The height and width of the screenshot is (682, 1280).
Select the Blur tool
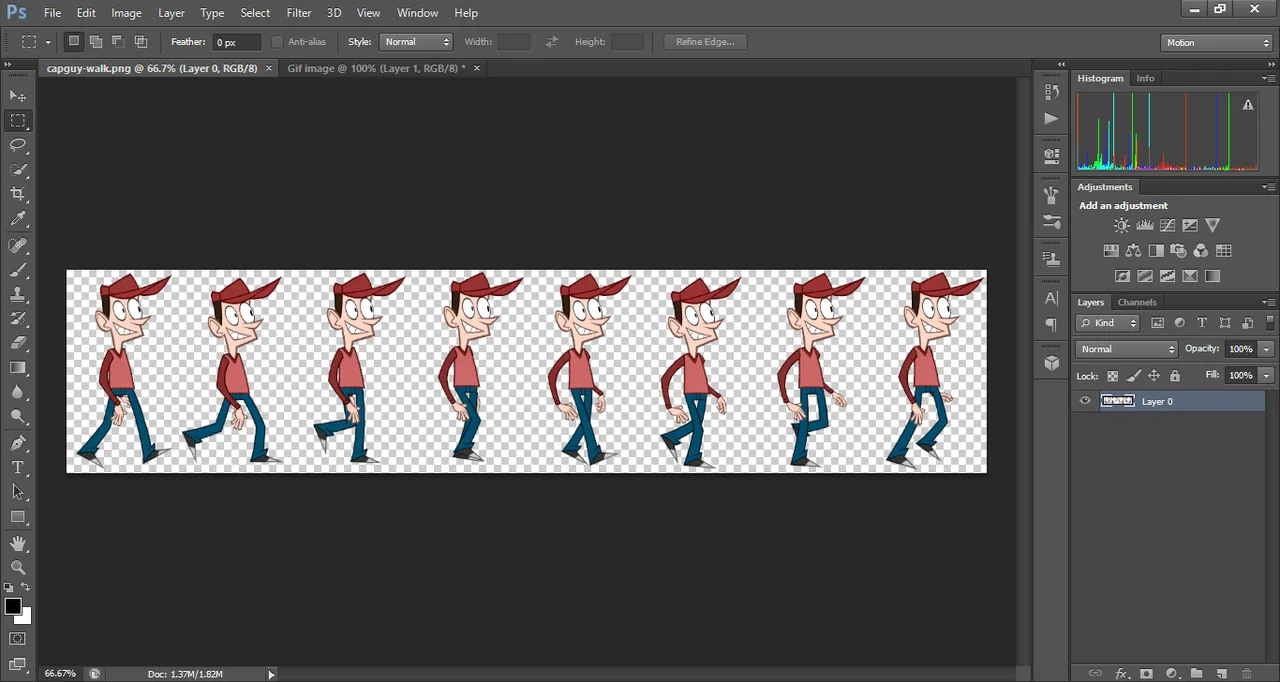tap(18, 392)
